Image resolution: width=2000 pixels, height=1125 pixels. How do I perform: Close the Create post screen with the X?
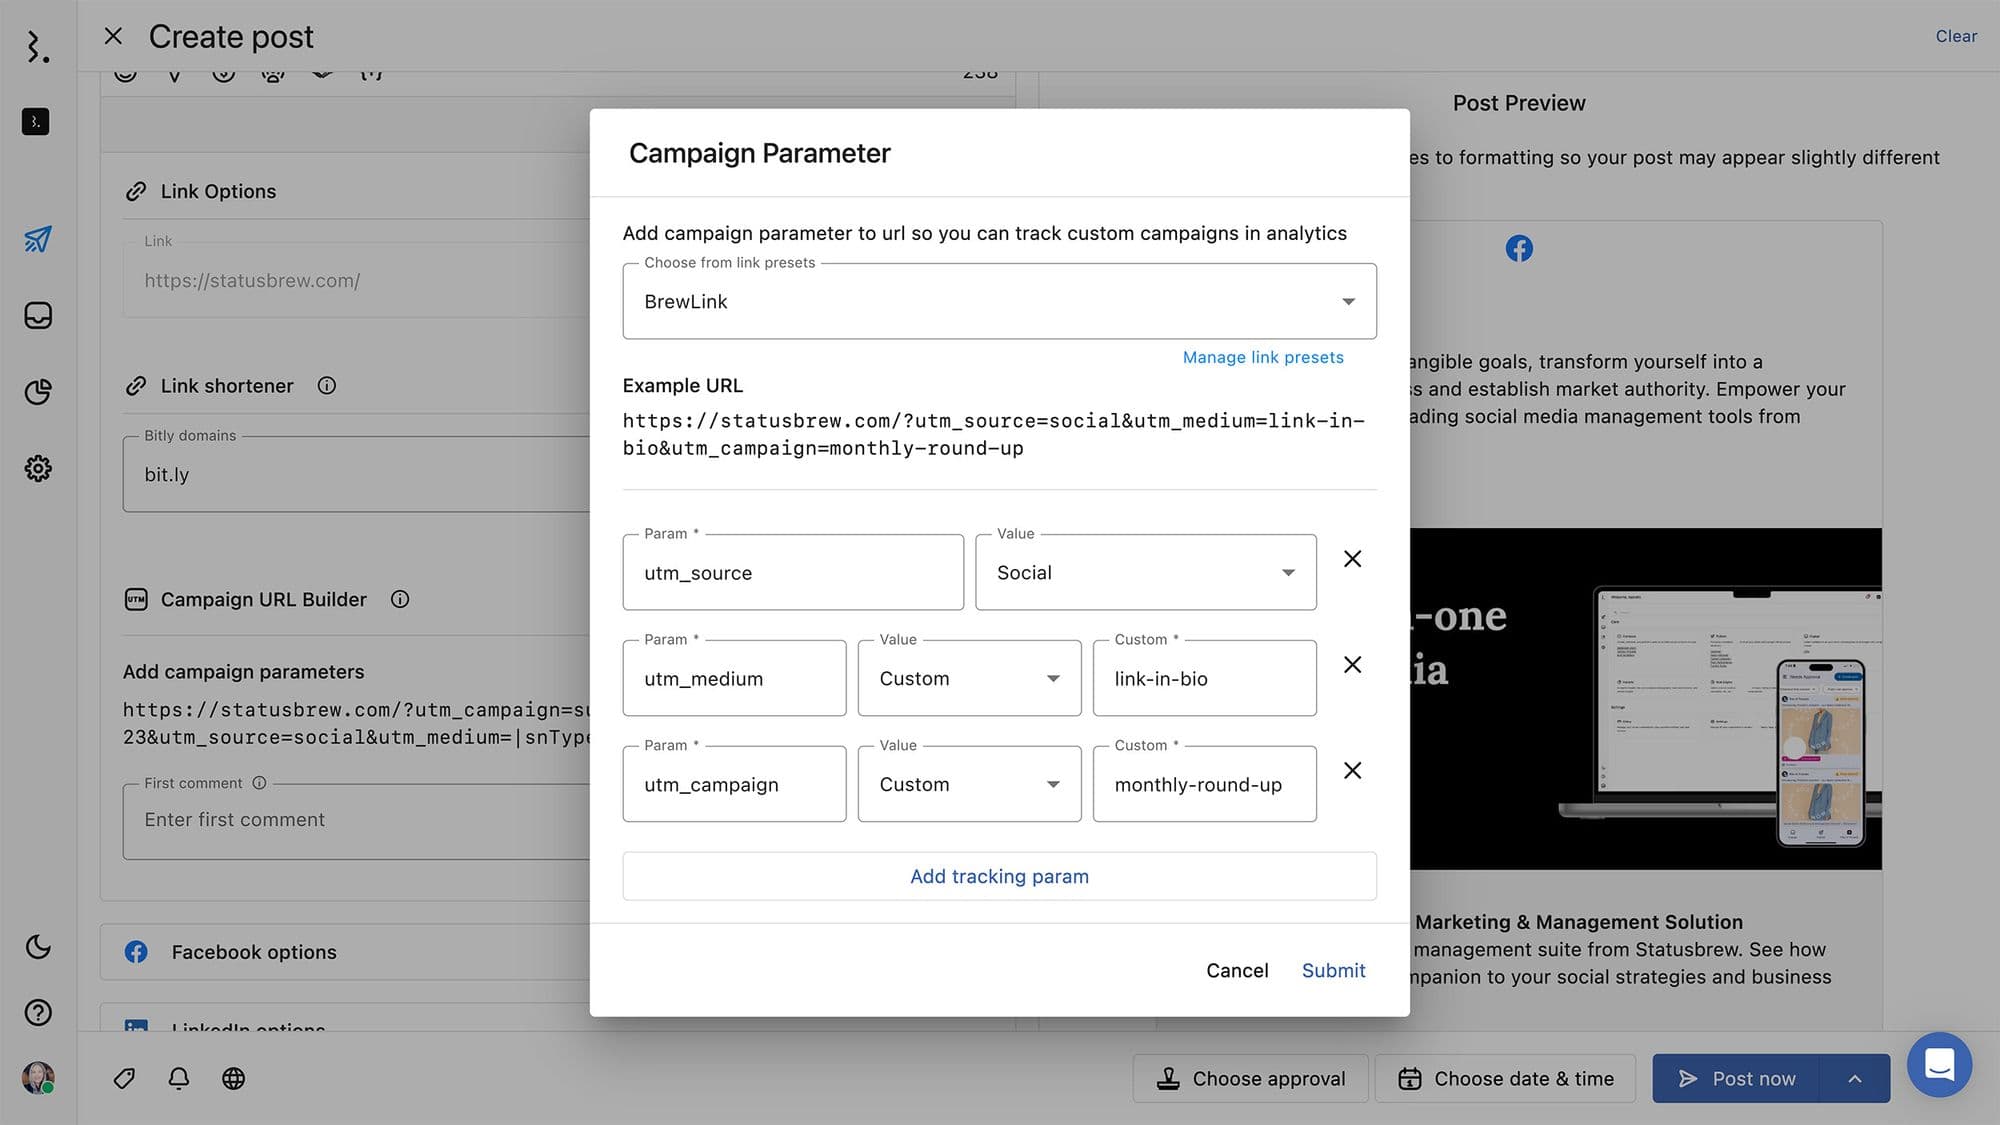(x=113, y=36)
